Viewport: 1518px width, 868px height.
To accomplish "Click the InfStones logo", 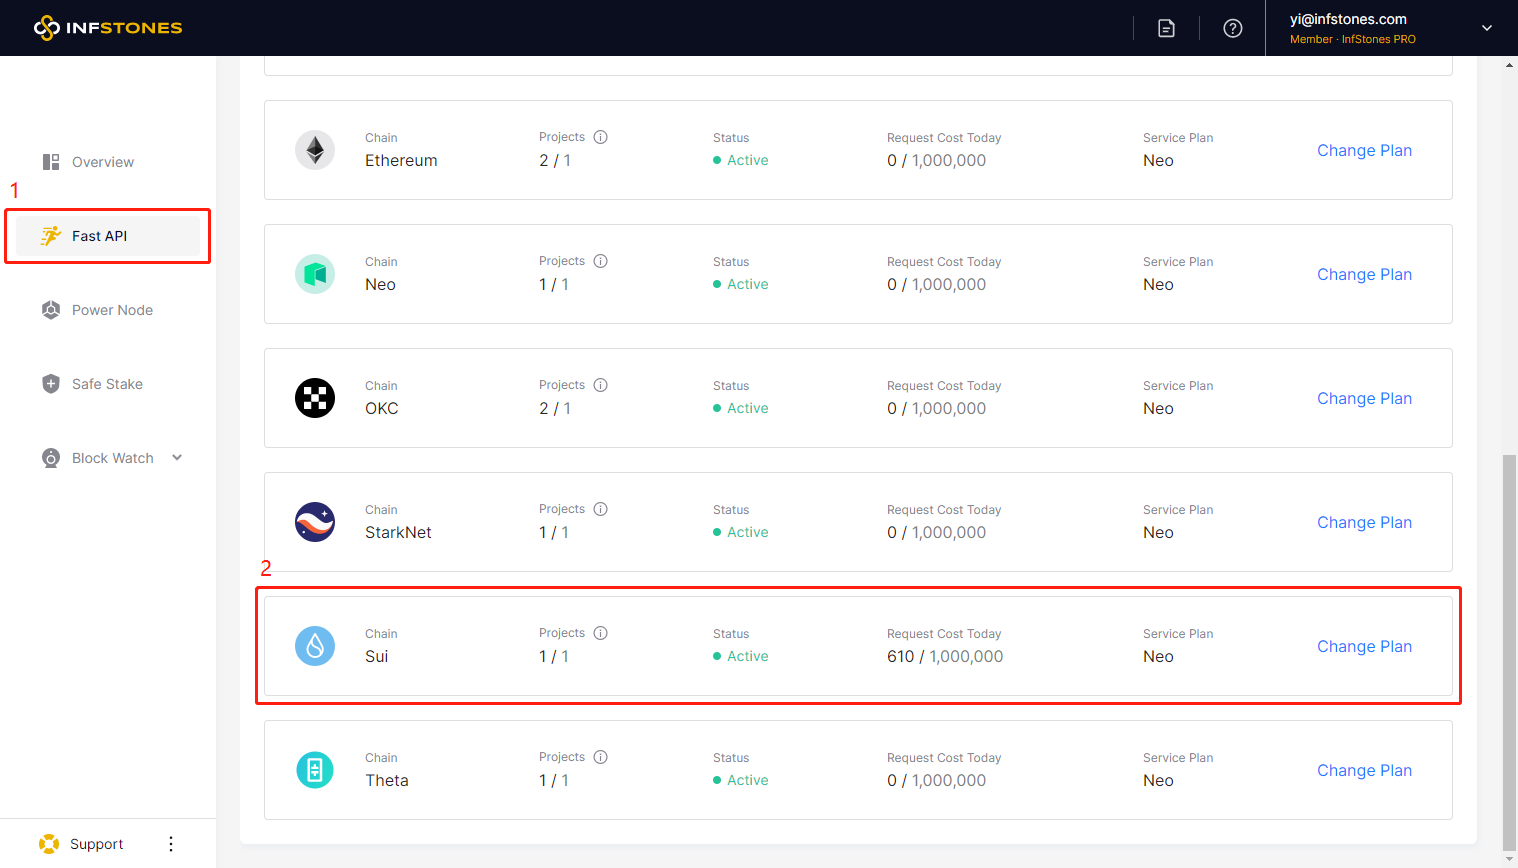I will tap(108, 28).
